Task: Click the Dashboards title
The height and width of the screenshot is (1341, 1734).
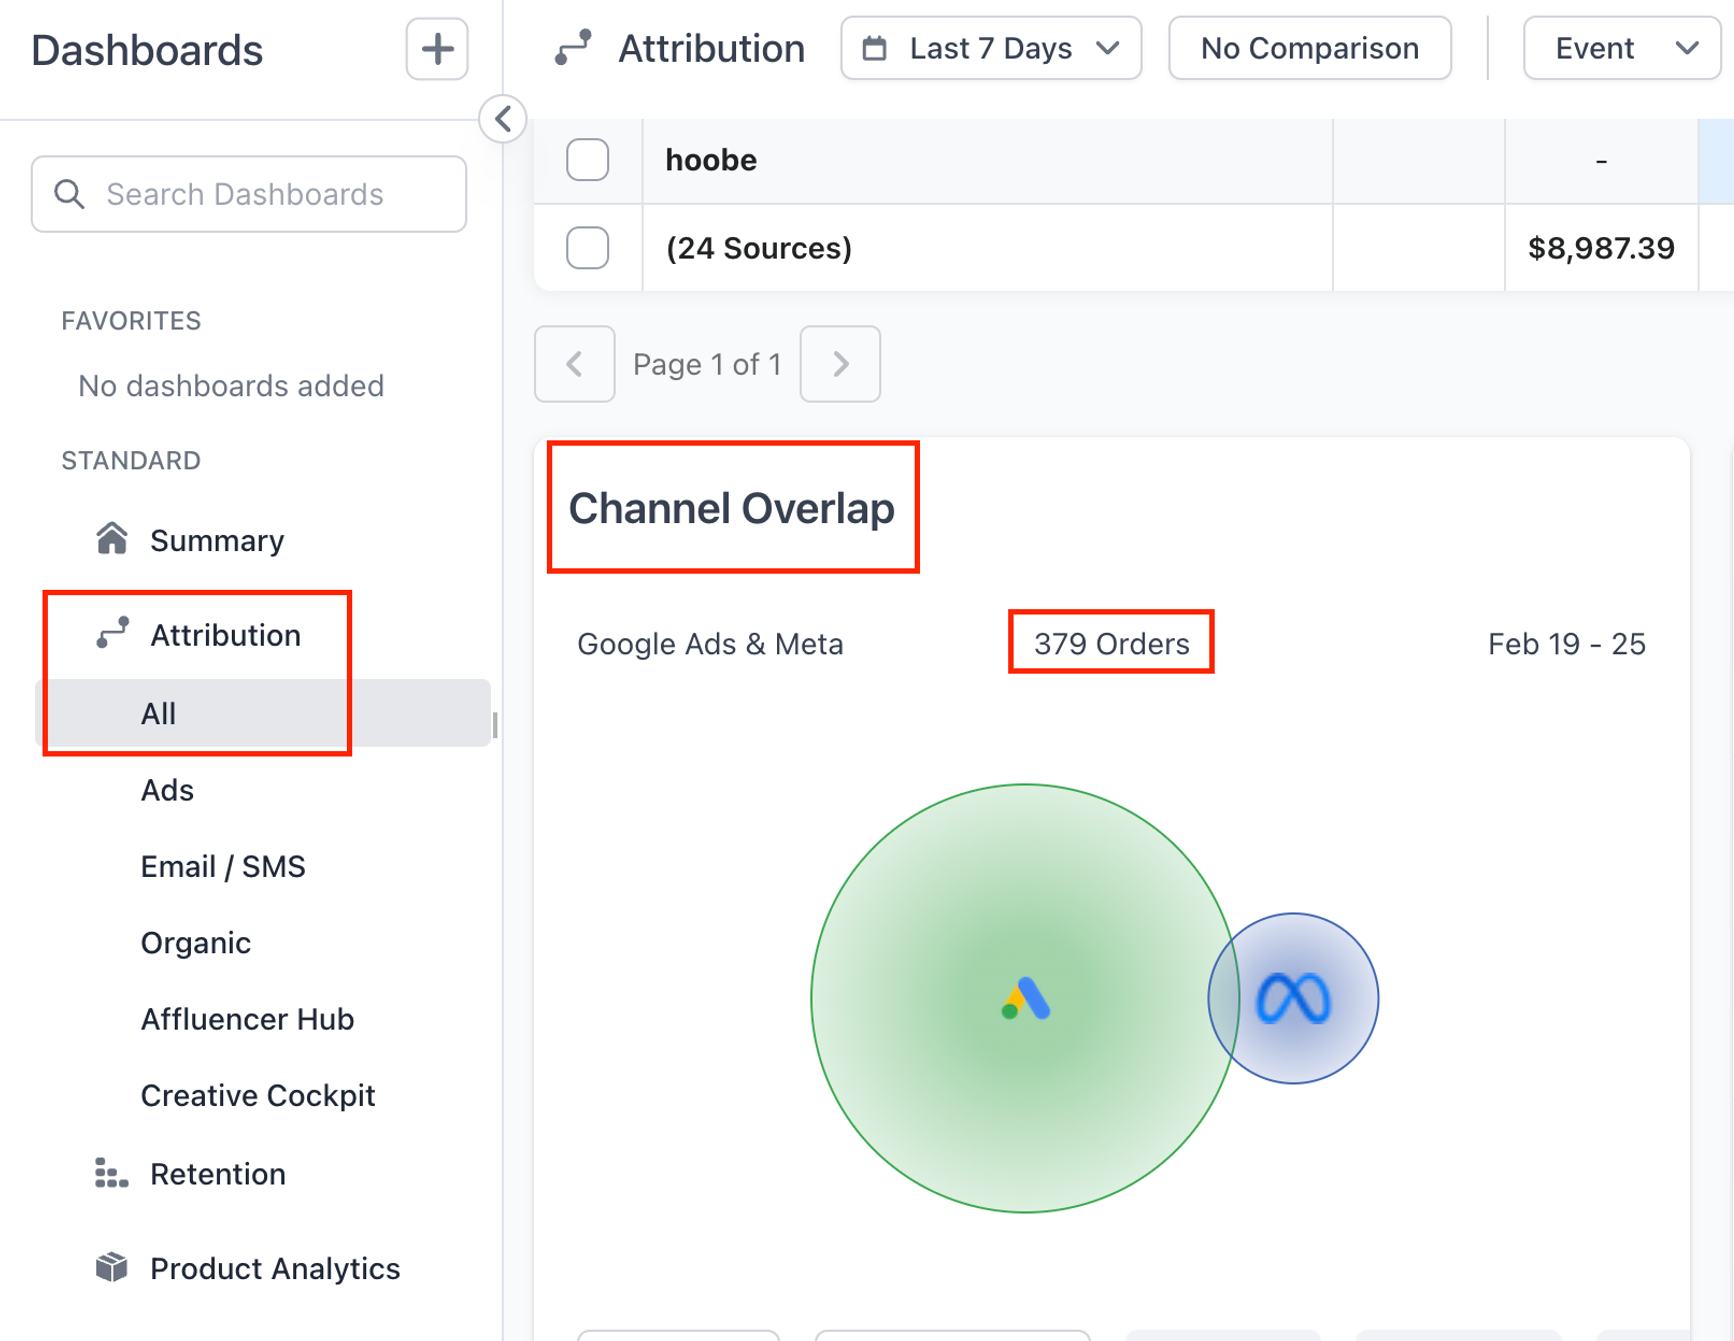Action: [x=147, y=50]
